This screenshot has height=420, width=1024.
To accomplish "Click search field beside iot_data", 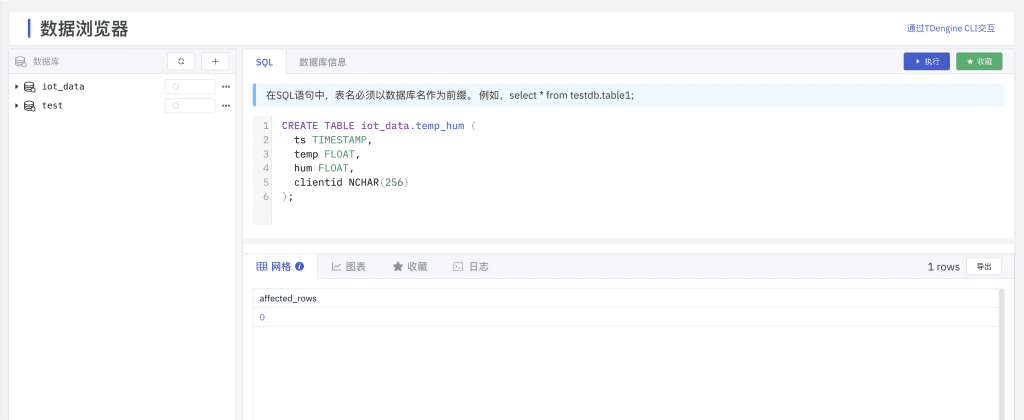I will pos(190,87).
